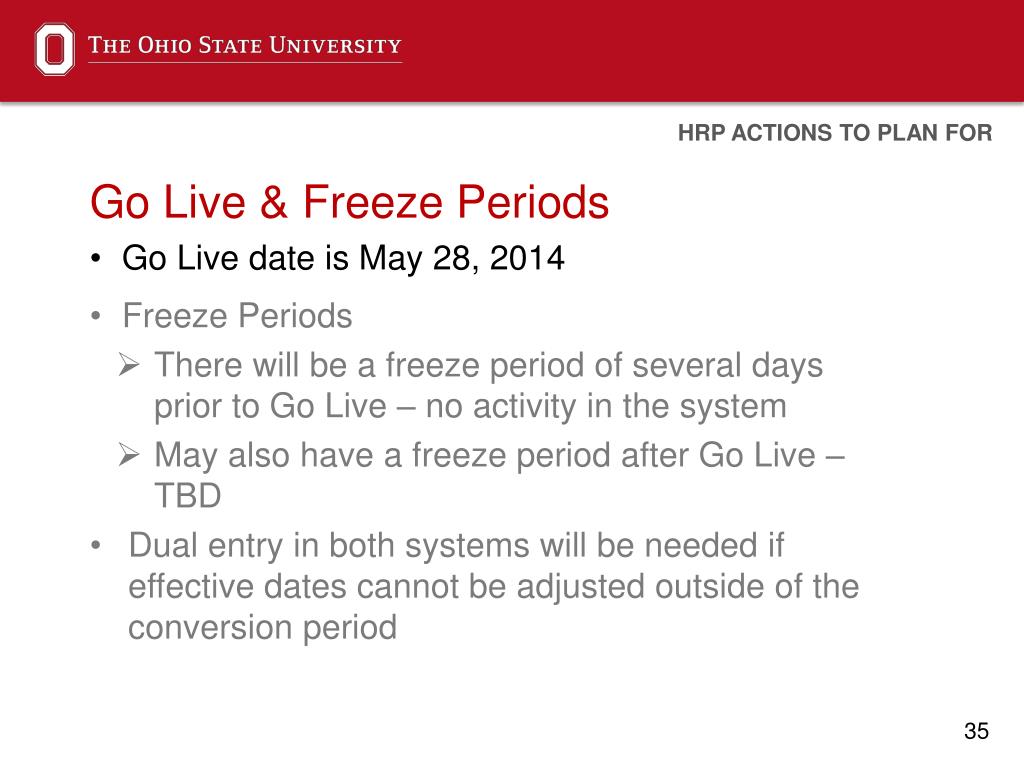
Task: Click The Ohio State University wordmark
Action: 245,46
